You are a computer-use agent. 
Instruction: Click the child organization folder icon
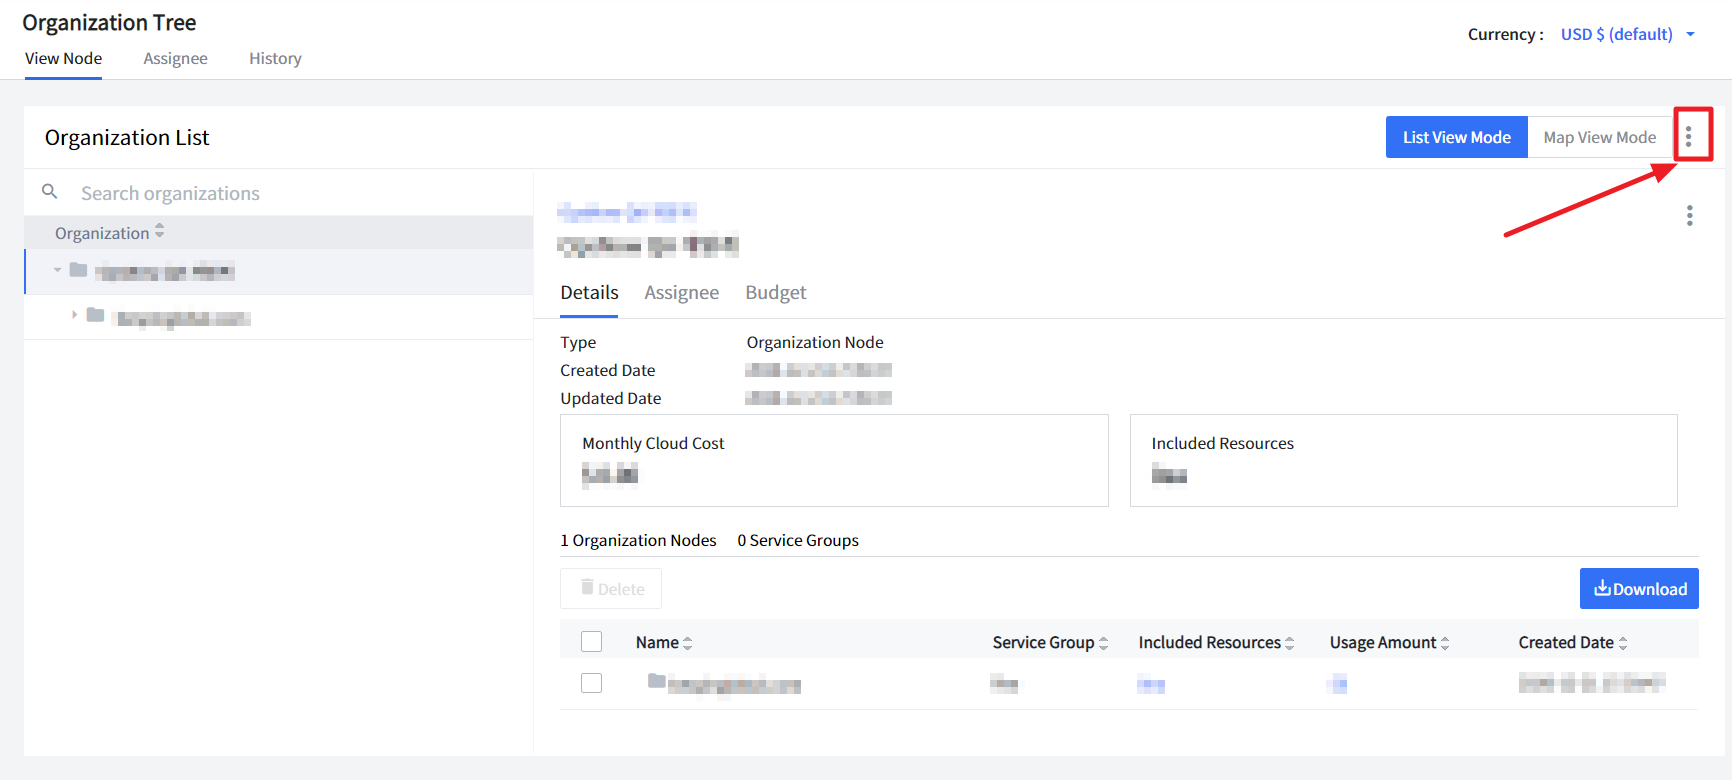96,316
